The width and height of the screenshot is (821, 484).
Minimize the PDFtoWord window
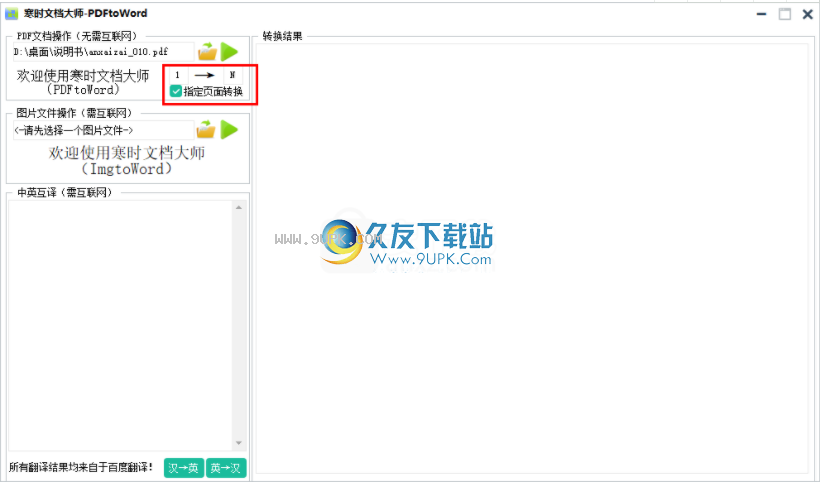[x=762, y=14]
